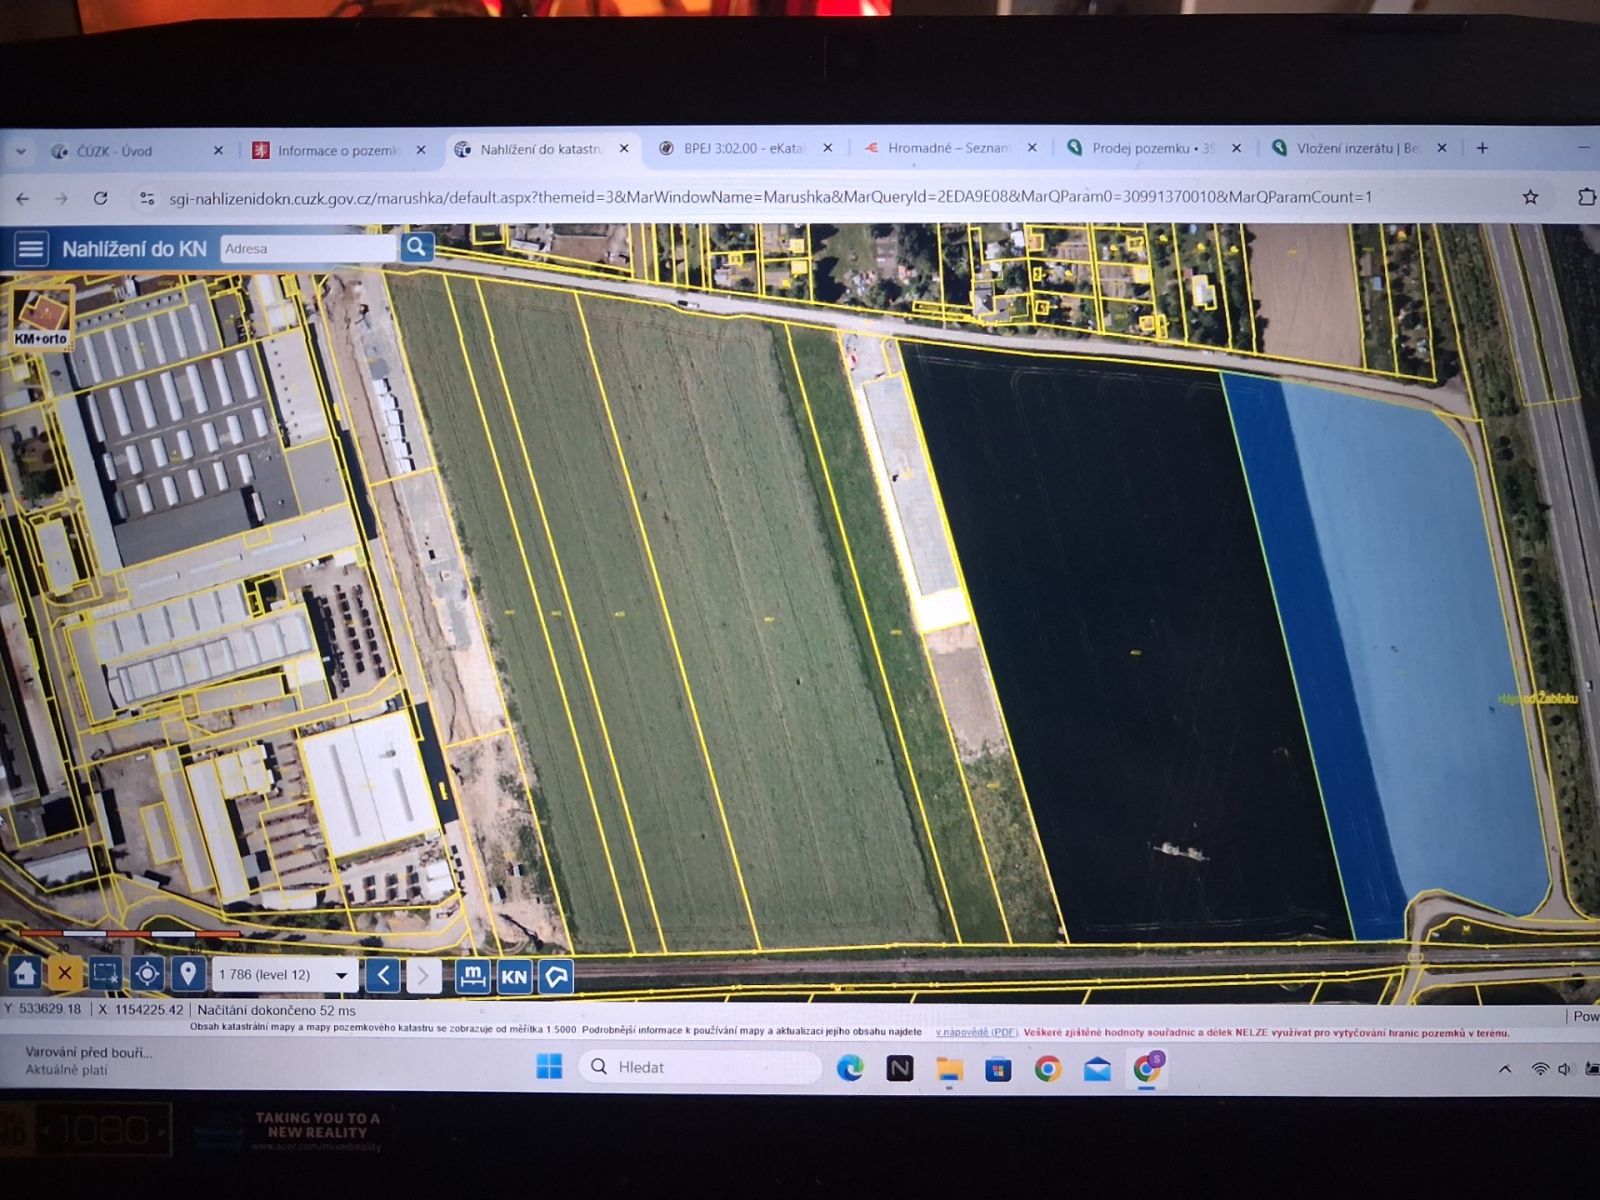
Task: Switch to Hromadné – Seznam tab
Action: point(948,148)
